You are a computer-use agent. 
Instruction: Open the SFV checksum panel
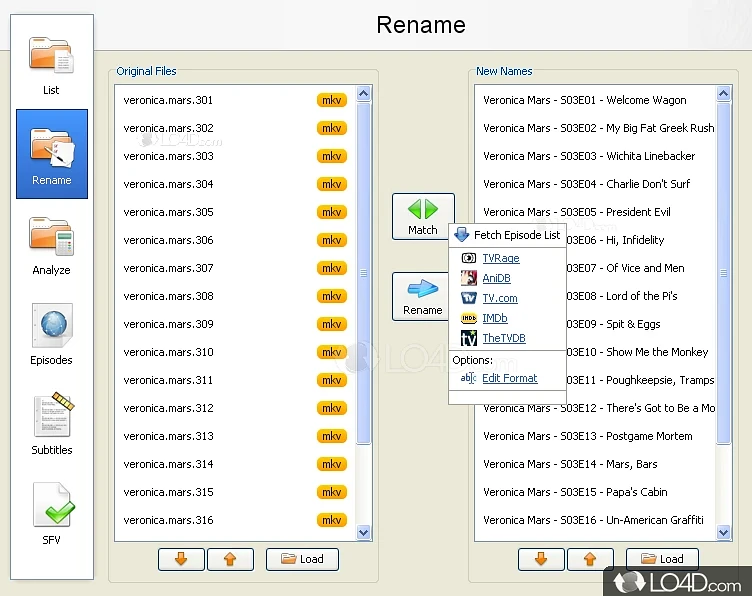click(x=51, y=516)
